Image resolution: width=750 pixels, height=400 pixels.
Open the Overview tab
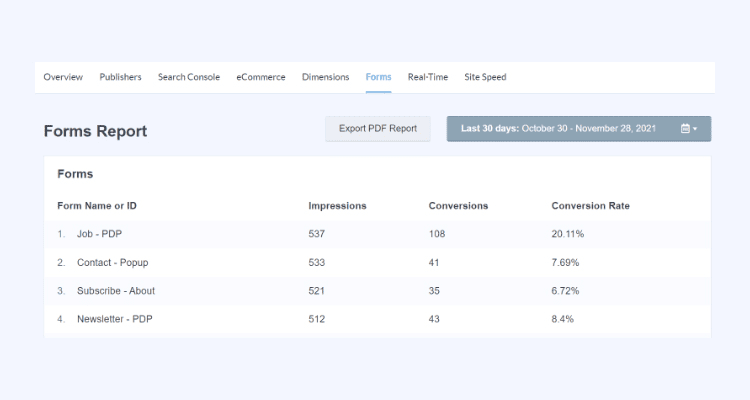click(63, 77)
